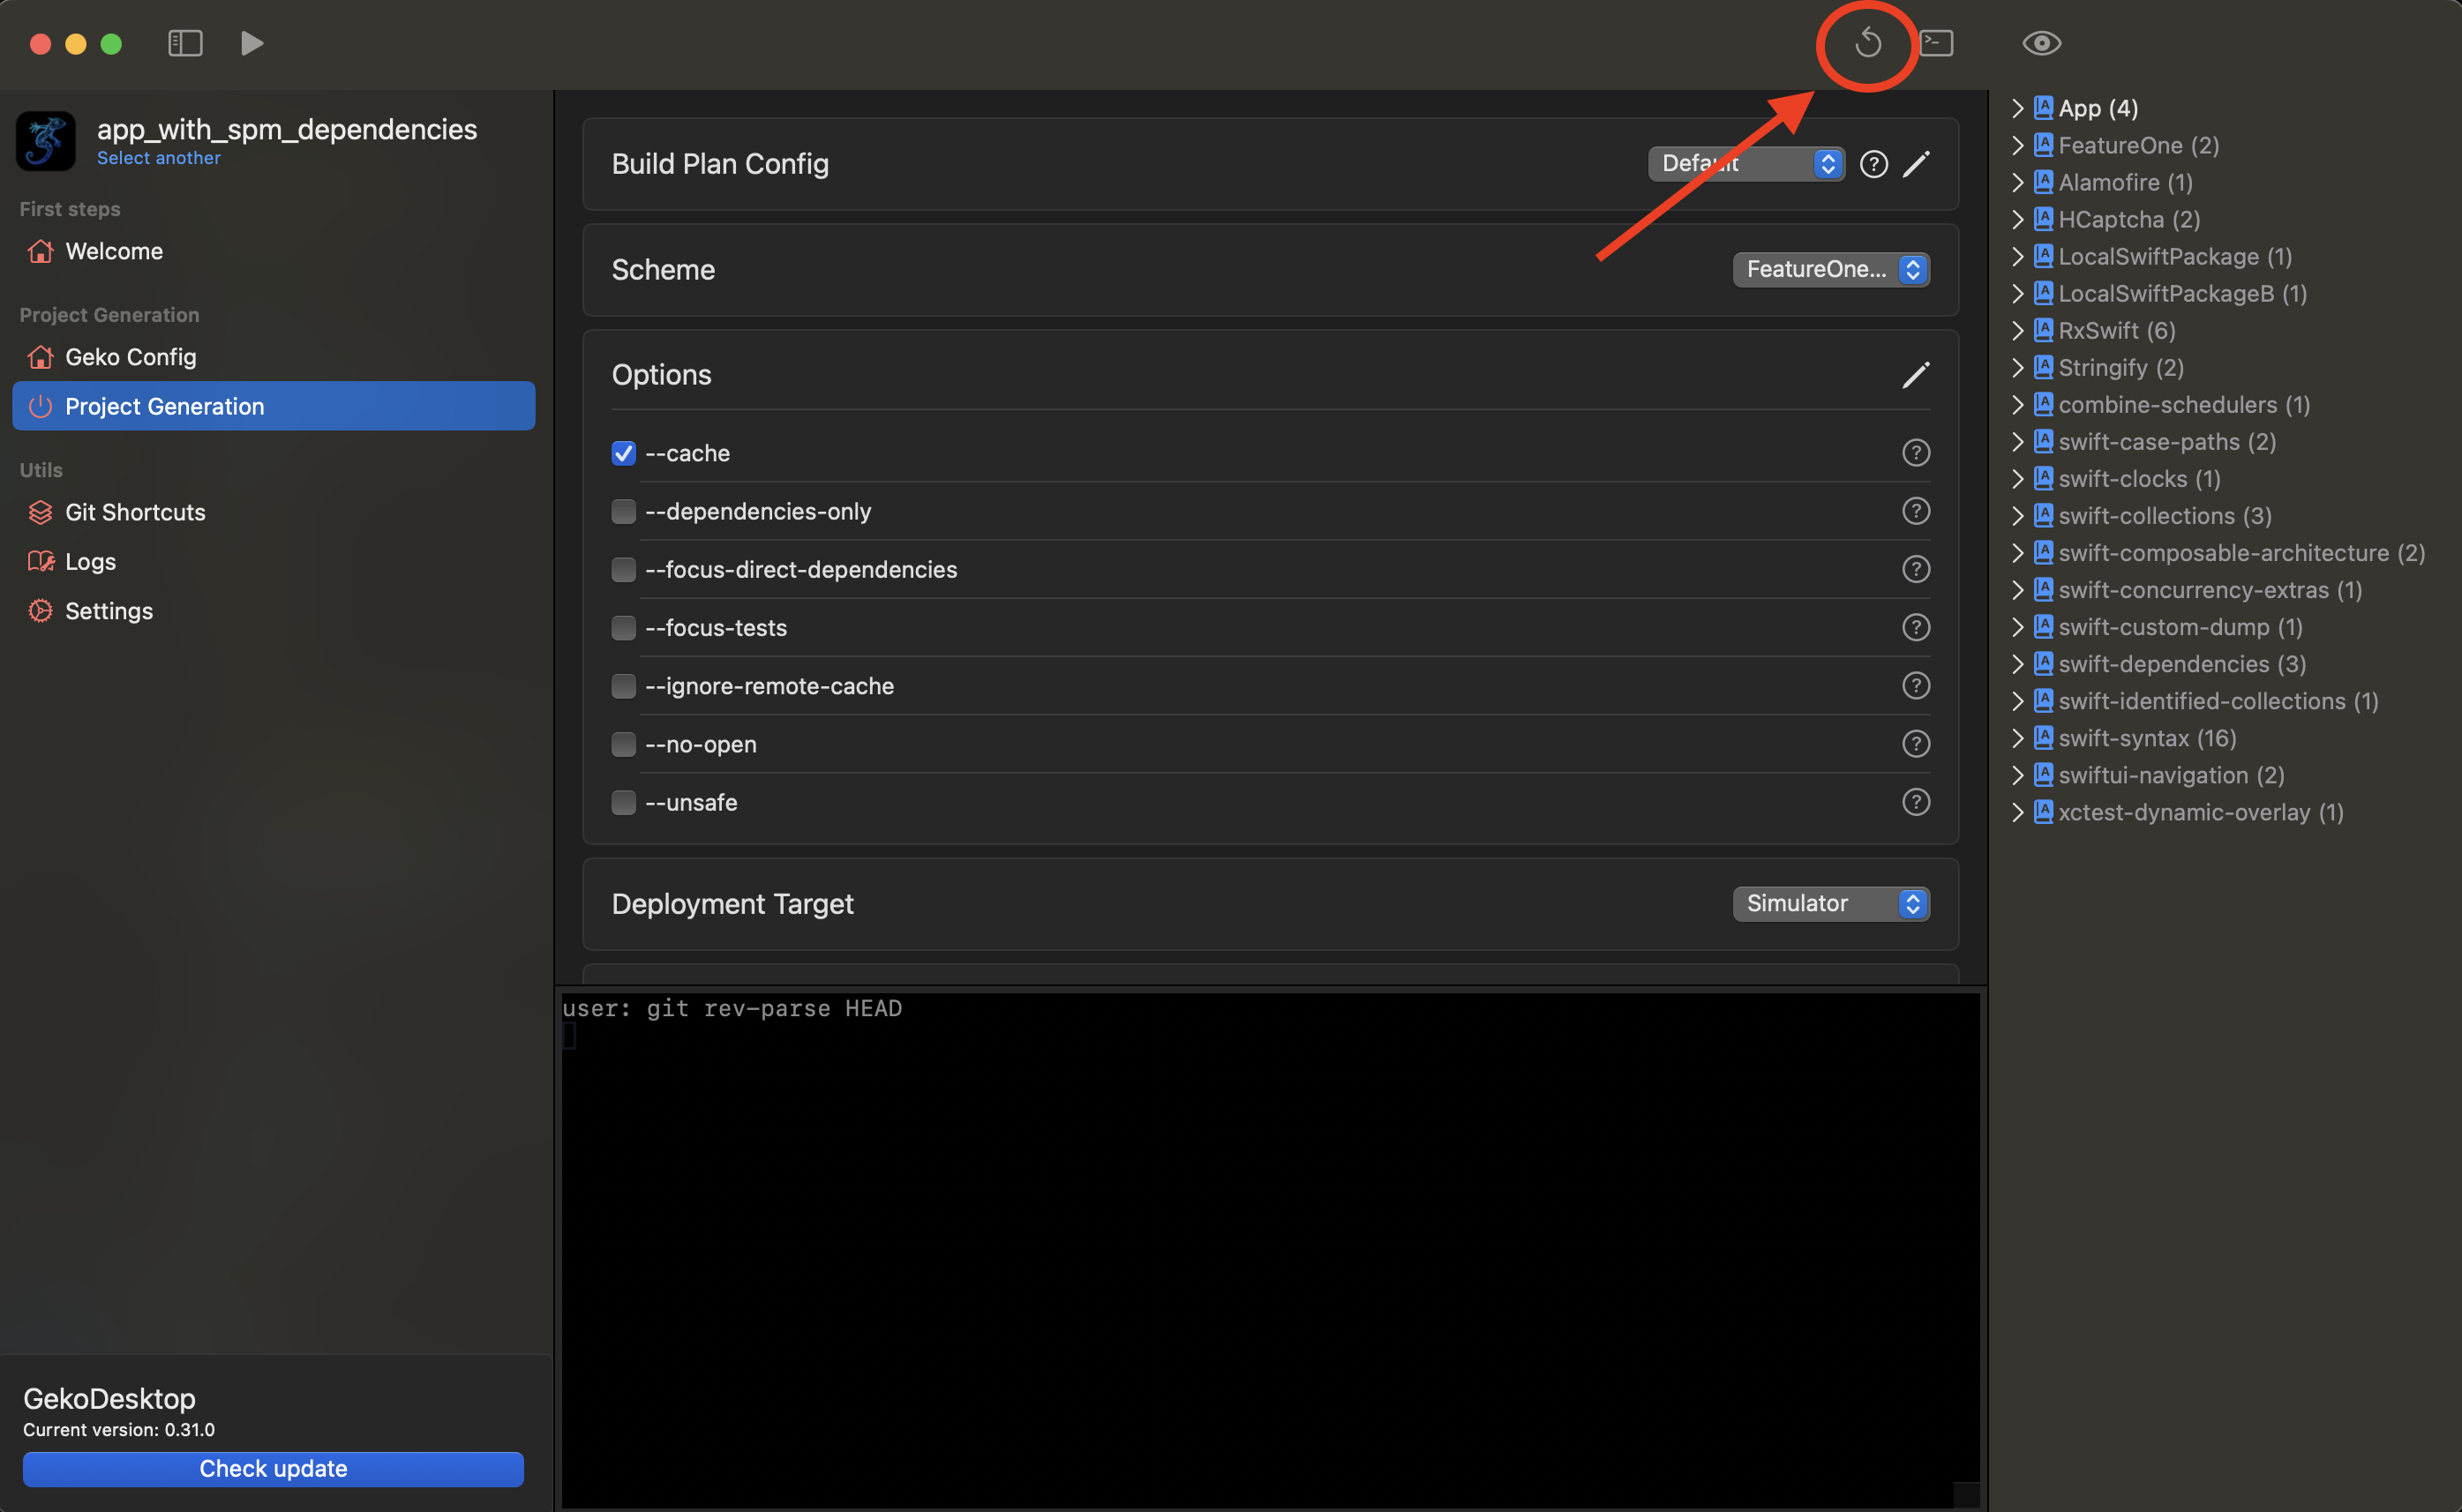
Task: Edit Build Plan Config with pencil icon
Action: pos(1915,164)
